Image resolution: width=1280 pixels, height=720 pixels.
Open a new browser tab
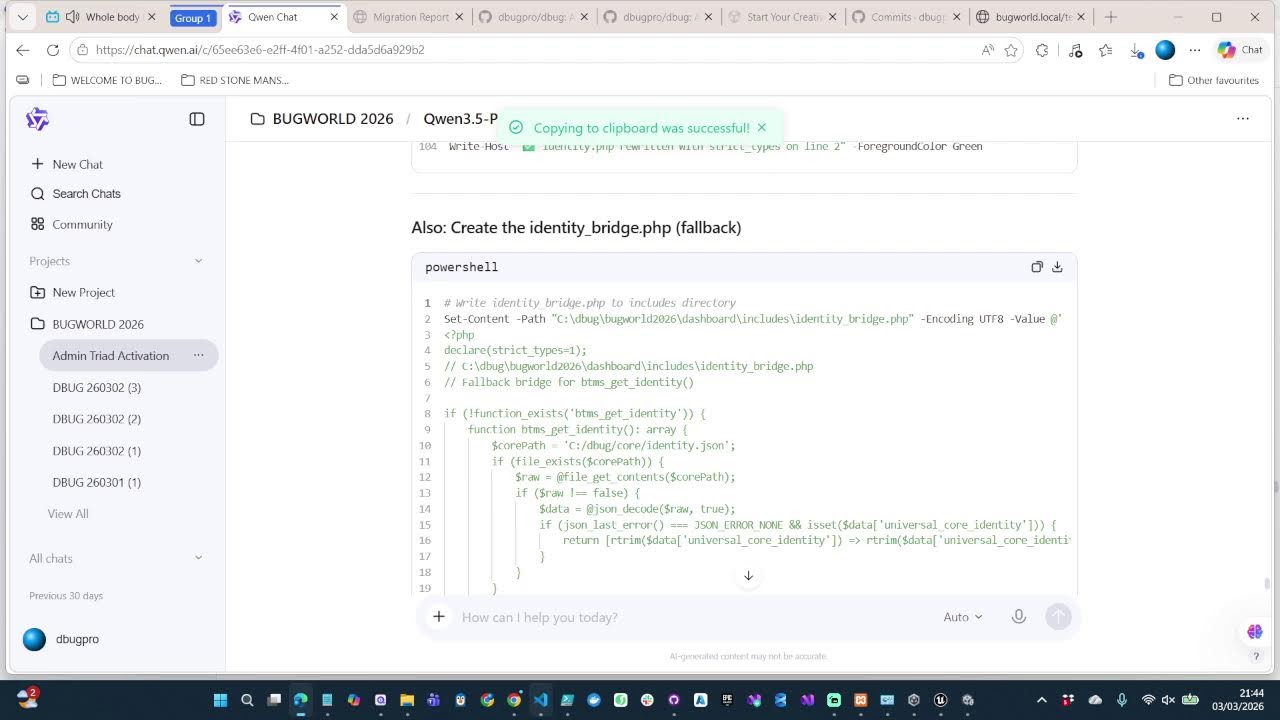pos(1110,17)
